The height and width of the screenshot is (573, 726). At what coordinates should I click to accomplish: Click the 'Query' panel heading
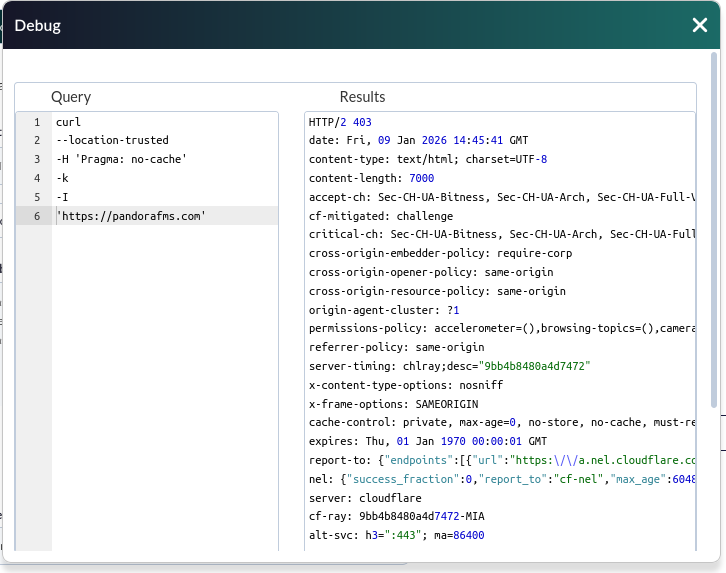point(71,97)
